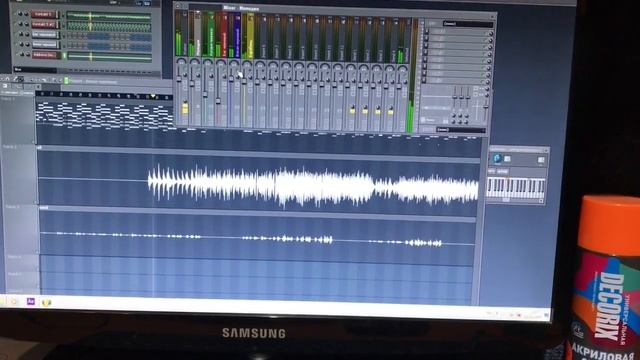This screenshot has width=640, height=360.
Task: Open the fifth effect slot arrow in Mixer
Action: [426, 59]
